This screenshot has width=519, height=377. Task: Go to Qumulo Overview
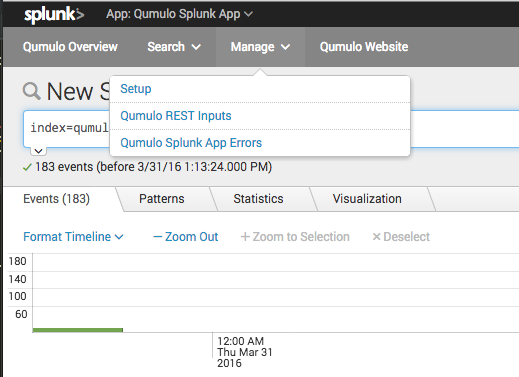click(x=70, y=47)
